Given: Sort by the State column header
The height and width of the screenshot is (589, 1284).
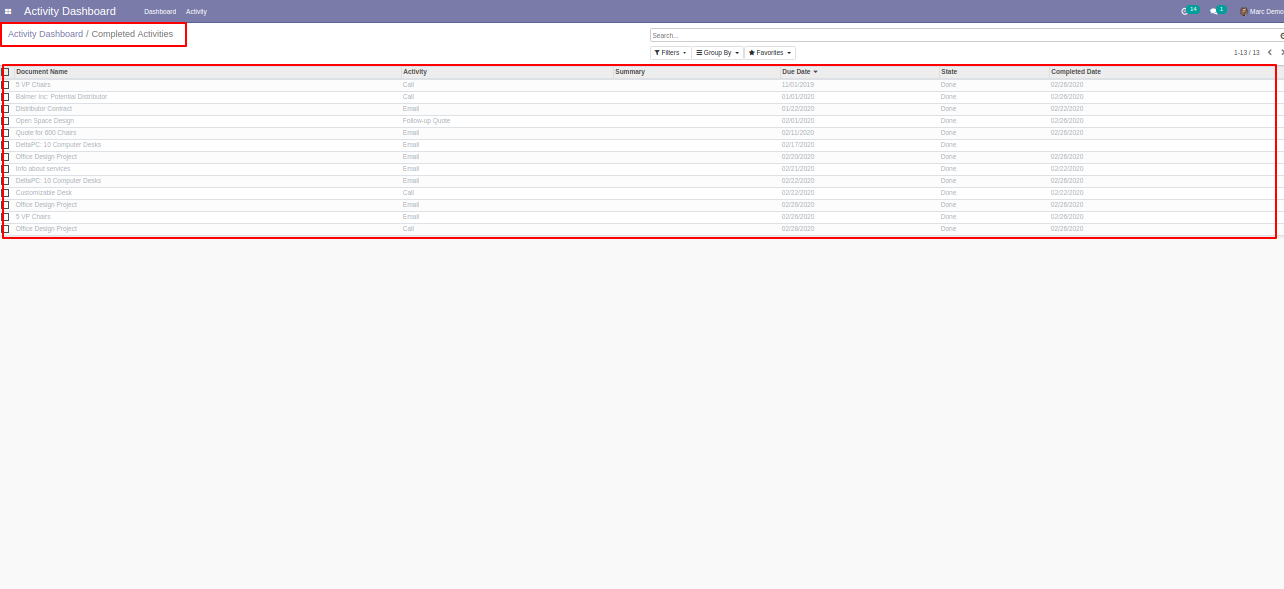Looking at the screenshot, I should pos(949,72).
